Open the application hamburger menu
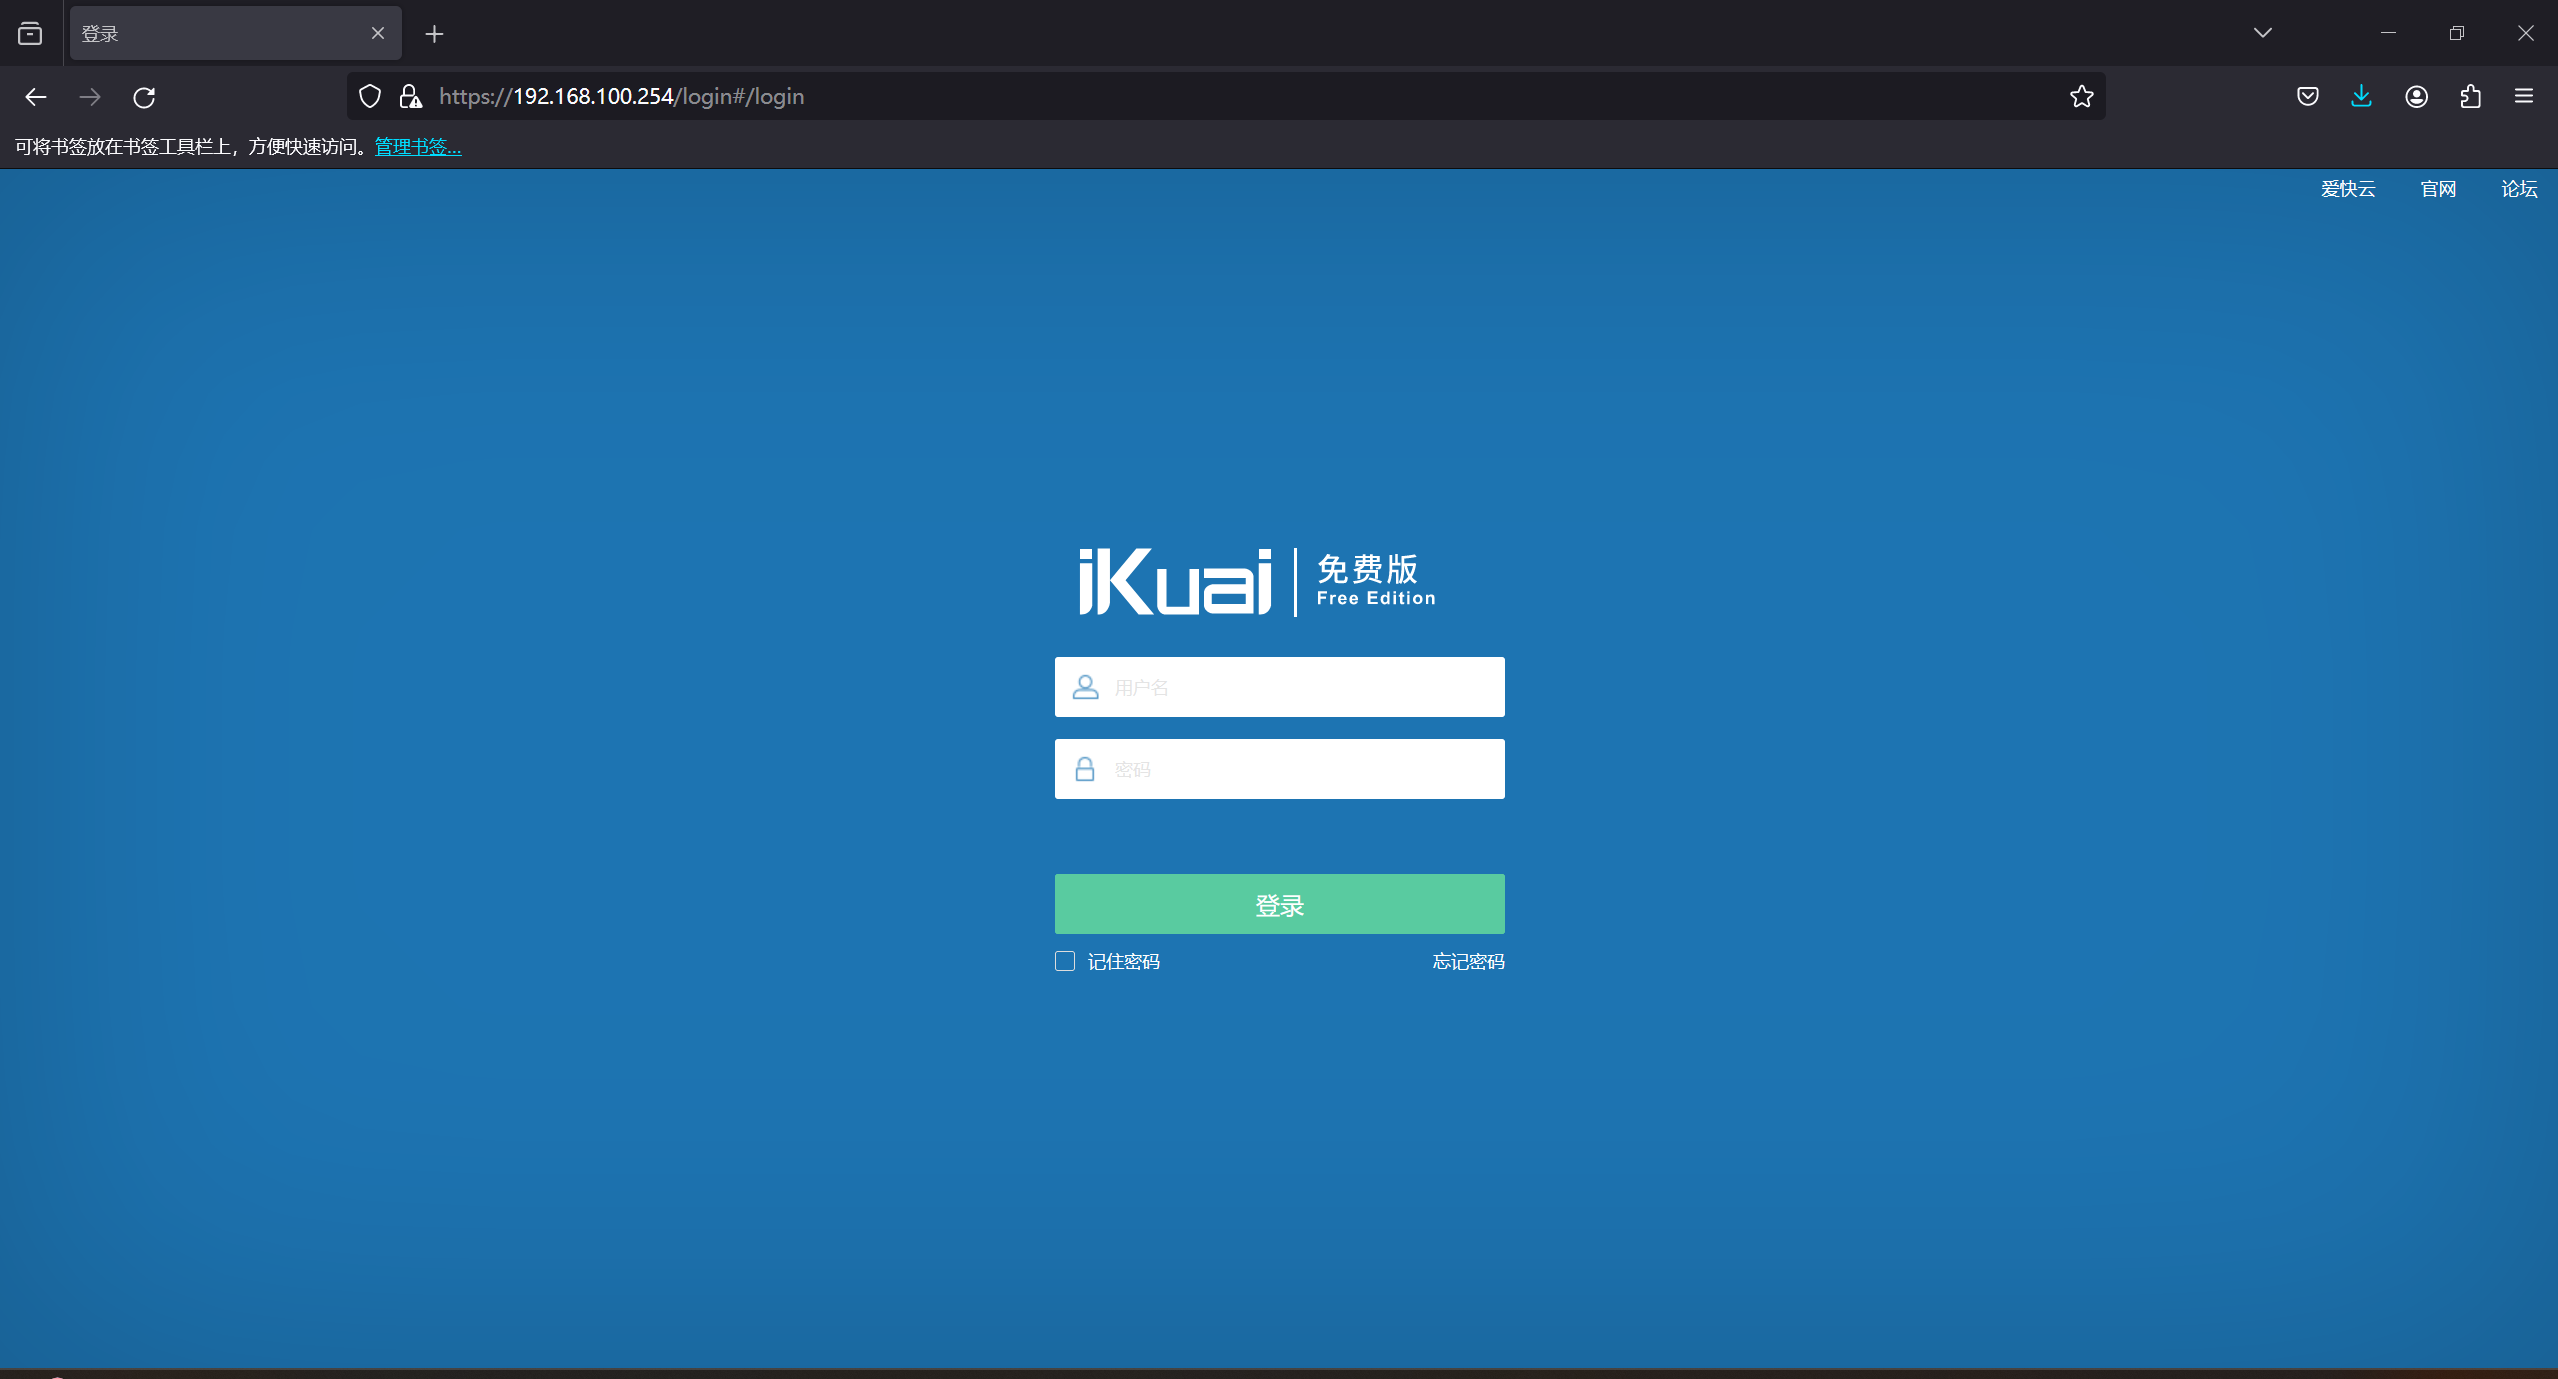This screenshot has width=2558, height=1379. coord(2524,96)
